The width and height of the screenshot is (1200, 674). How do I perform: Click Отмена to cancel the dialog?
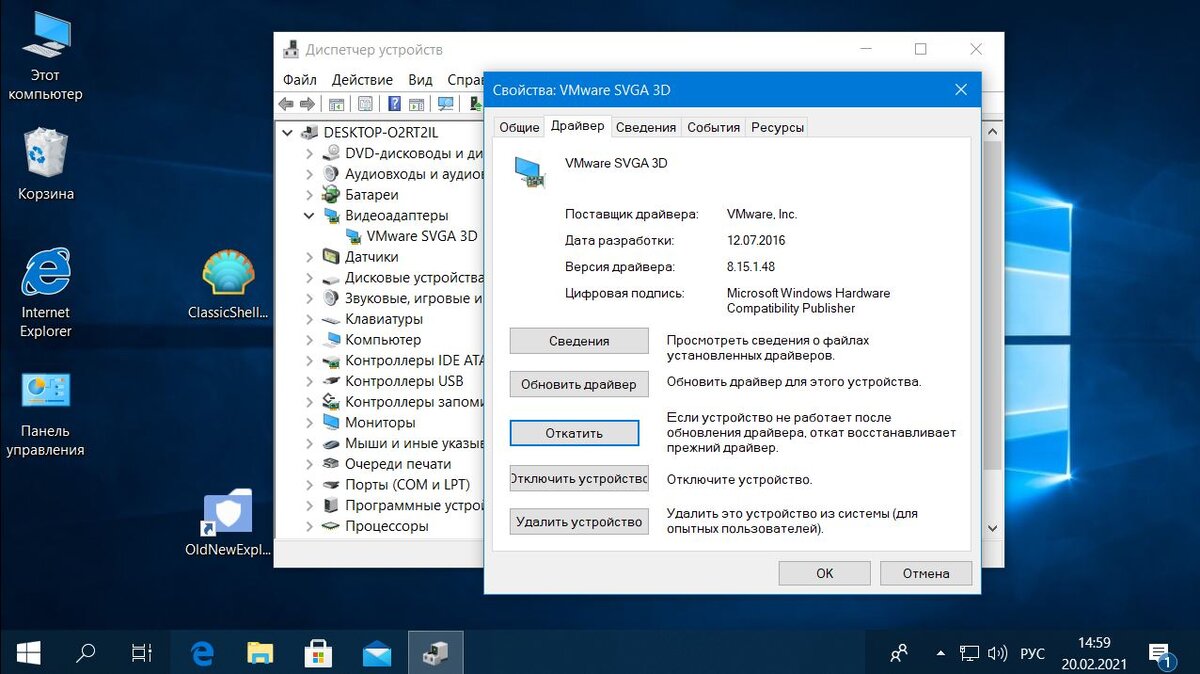pyautogui.click(x=926, y=573)
